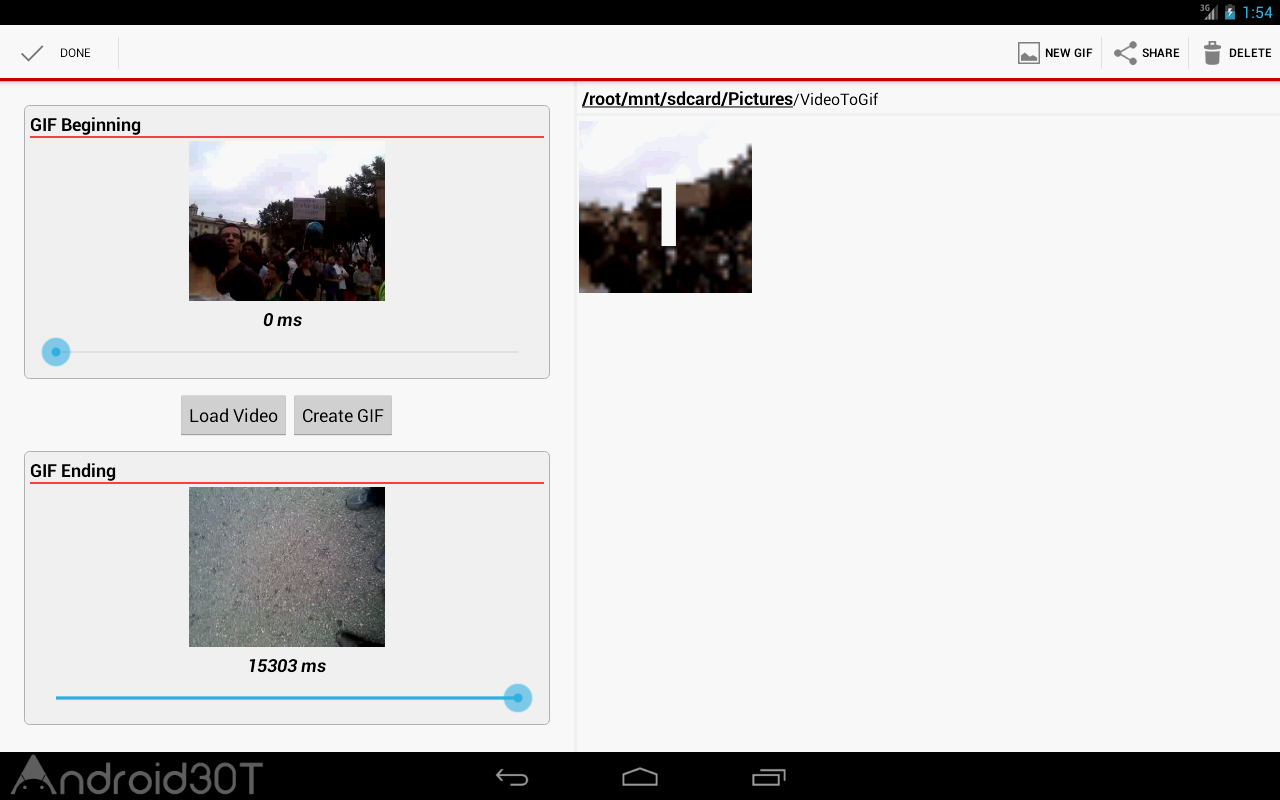Click the Create GIF button
The height and width of the screenshot is (800, 1280).
click(343, 416)
